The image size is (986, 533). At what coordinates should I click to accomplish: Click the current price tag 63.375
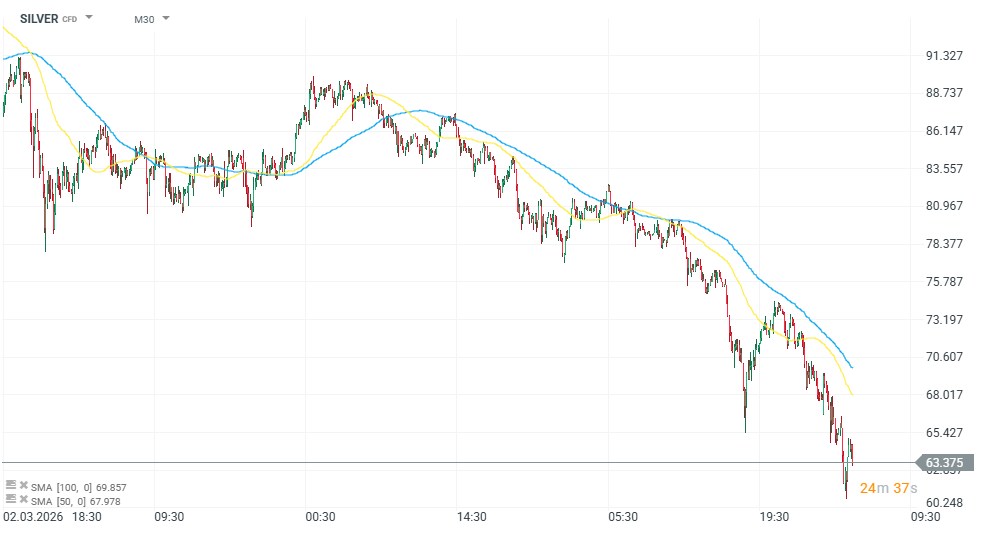click(x=943, y=462)
